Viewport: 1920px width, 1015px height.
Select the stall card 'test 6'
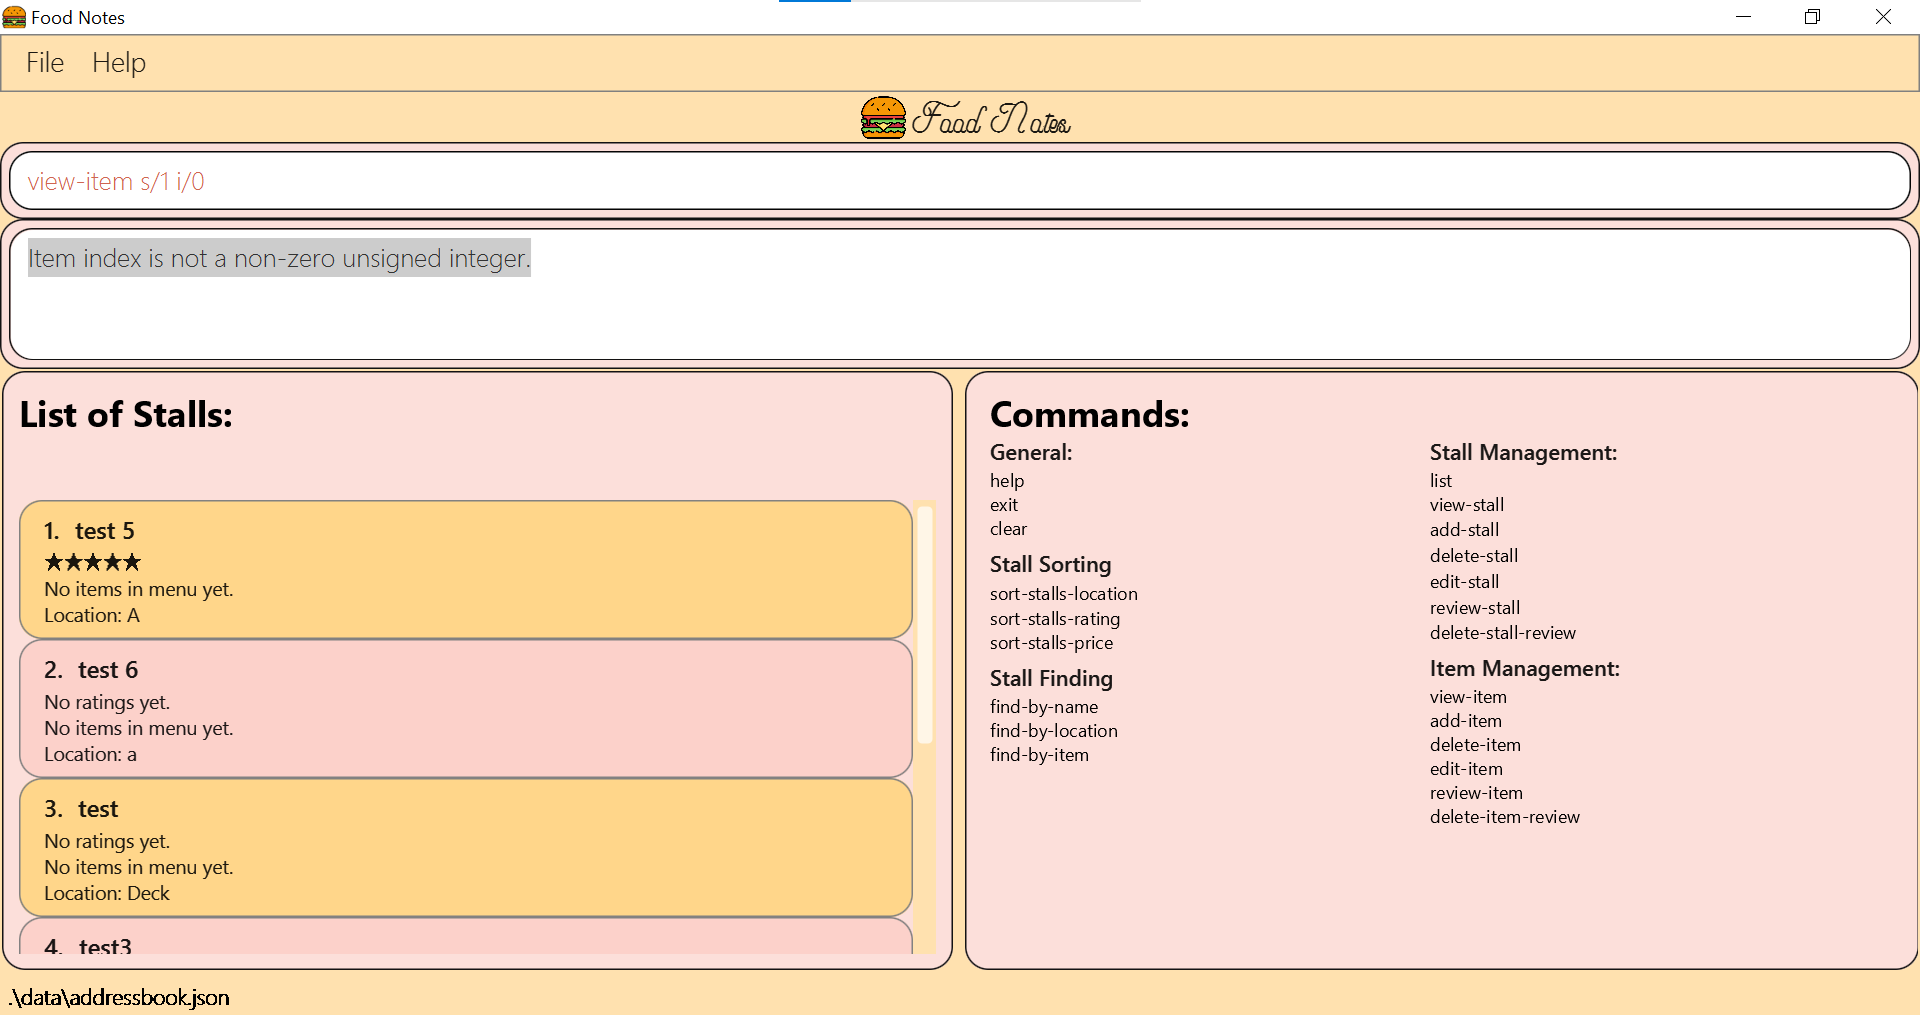tap(466, 708)
